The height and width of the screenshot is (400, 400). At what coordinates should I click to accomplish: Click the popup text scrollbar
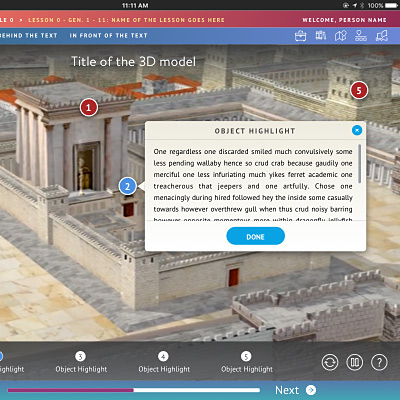tap(359, 164)
